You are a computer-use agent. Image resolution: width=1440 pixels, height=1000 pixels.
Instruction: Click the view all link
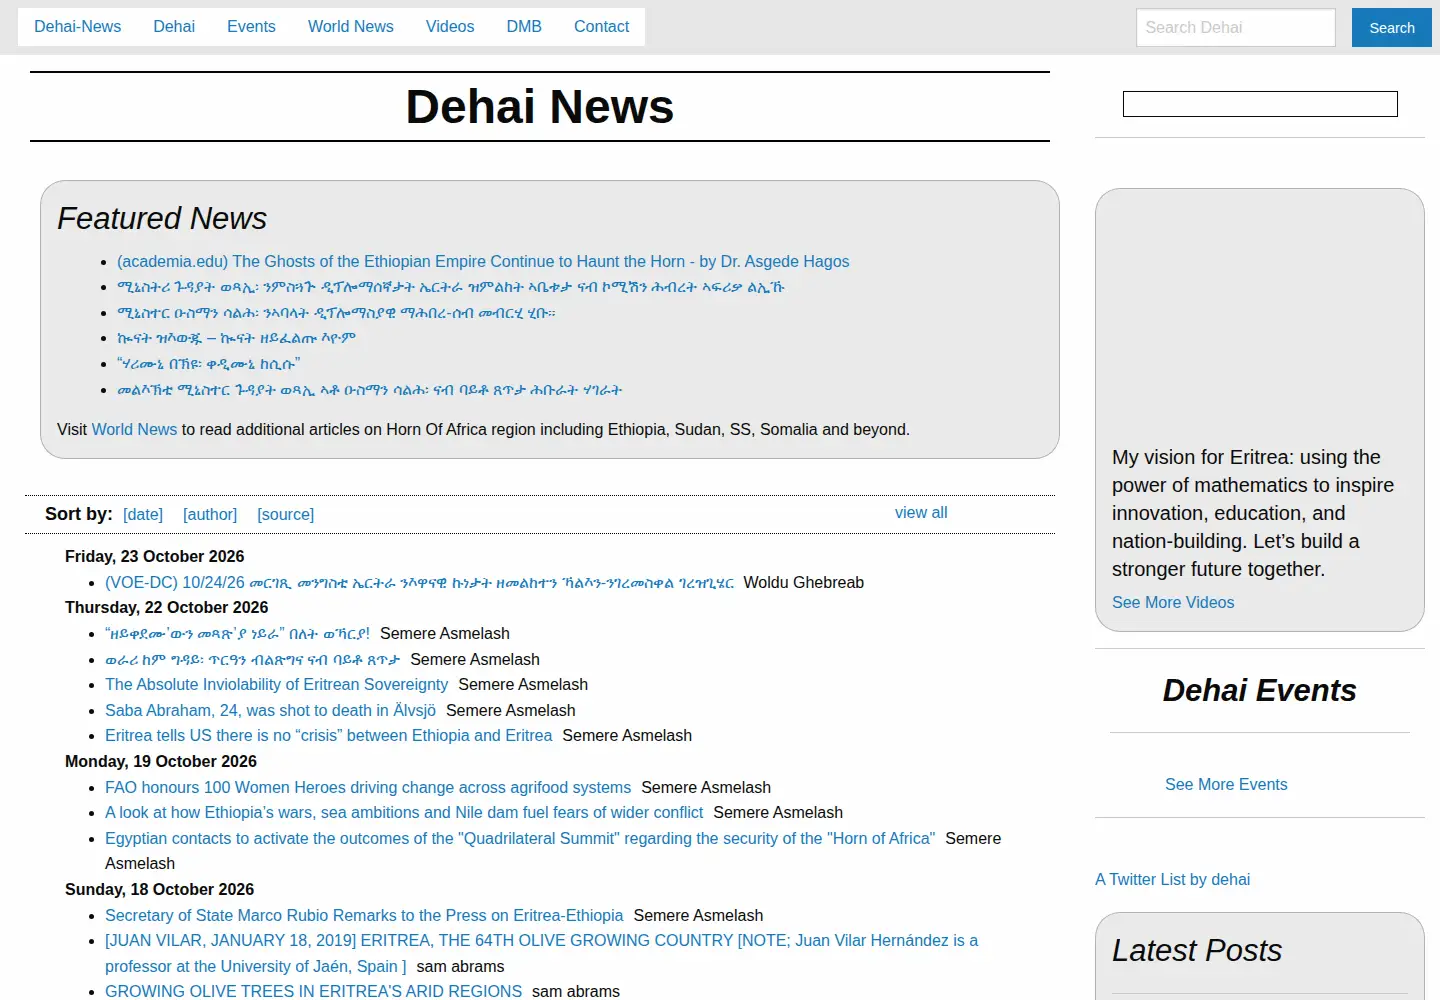click(x=921, y=513)
